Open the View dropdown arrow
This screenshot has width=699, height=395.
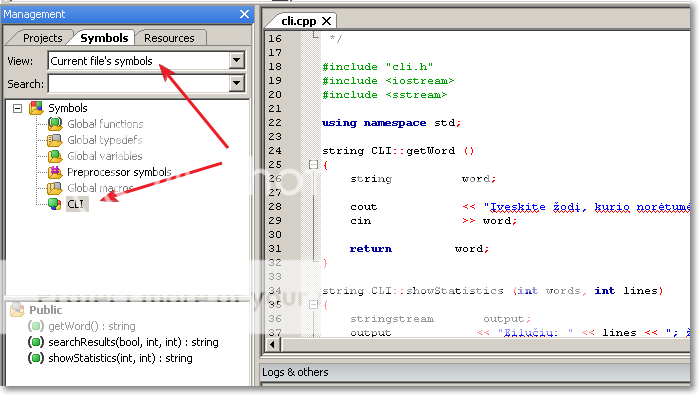point(237,60)
